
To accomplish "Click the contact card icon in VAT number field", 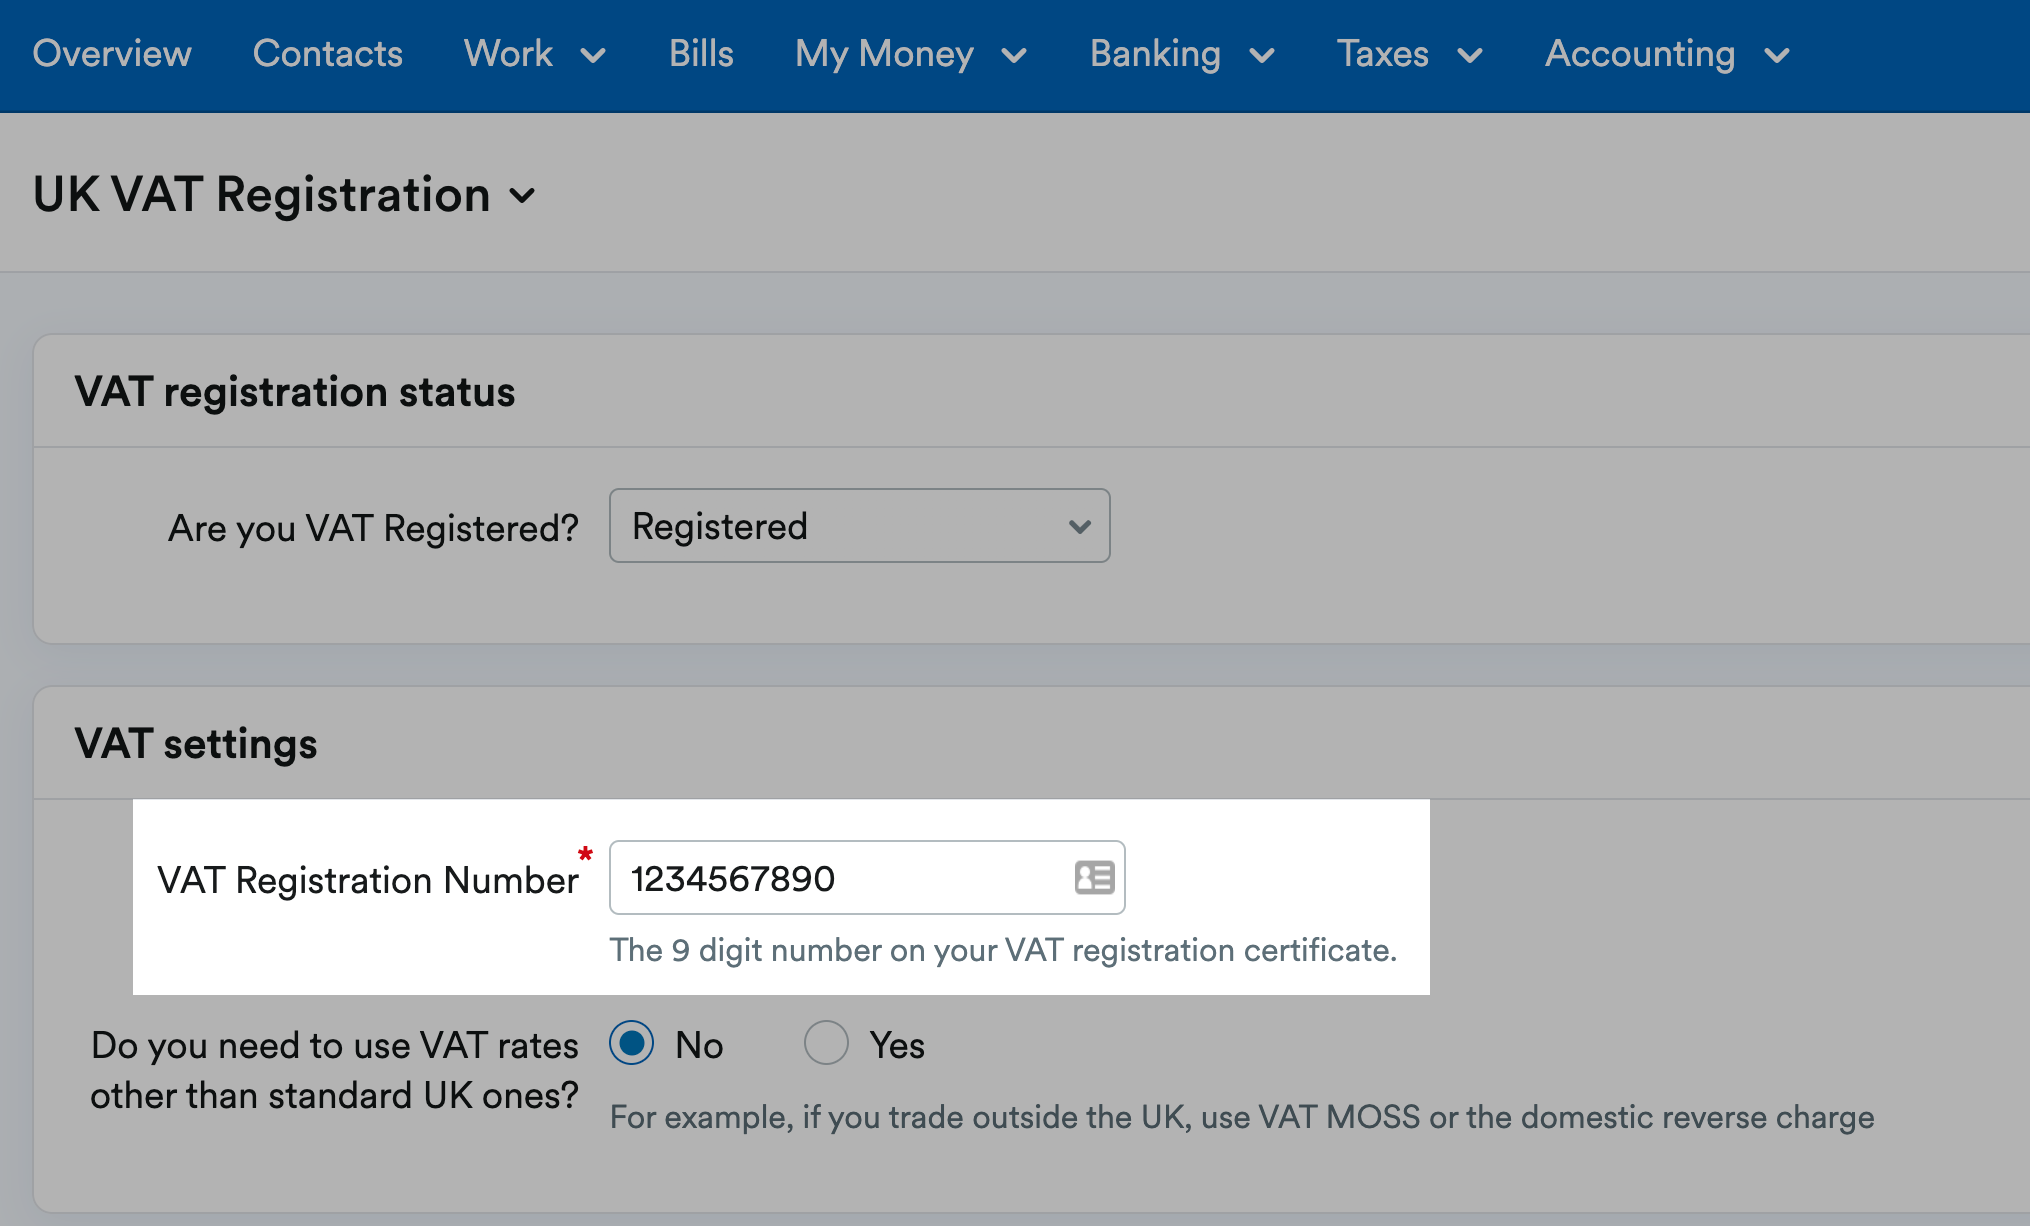I will point(1094,878).
